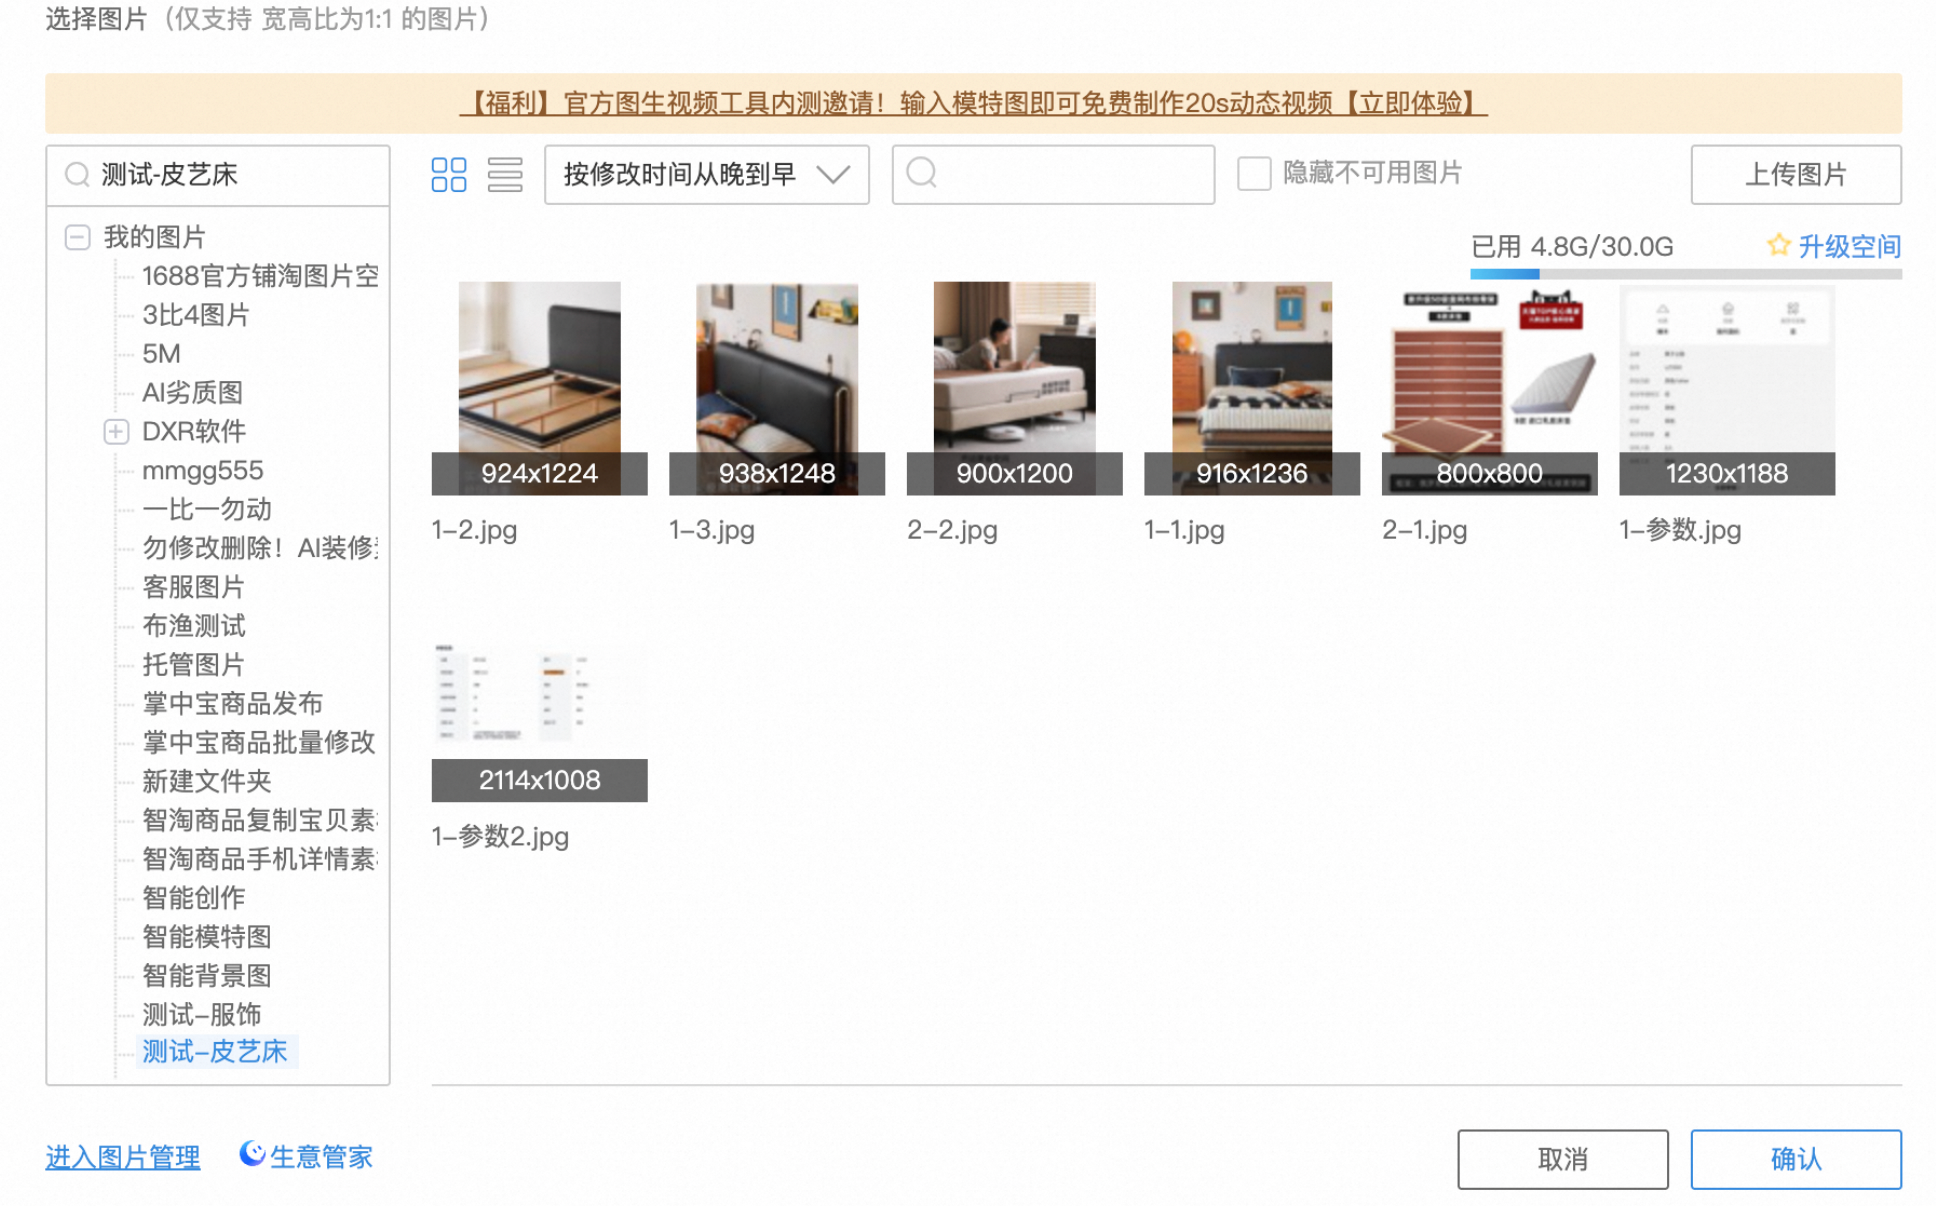Click the 上传图片 button

click(1795, 175)
